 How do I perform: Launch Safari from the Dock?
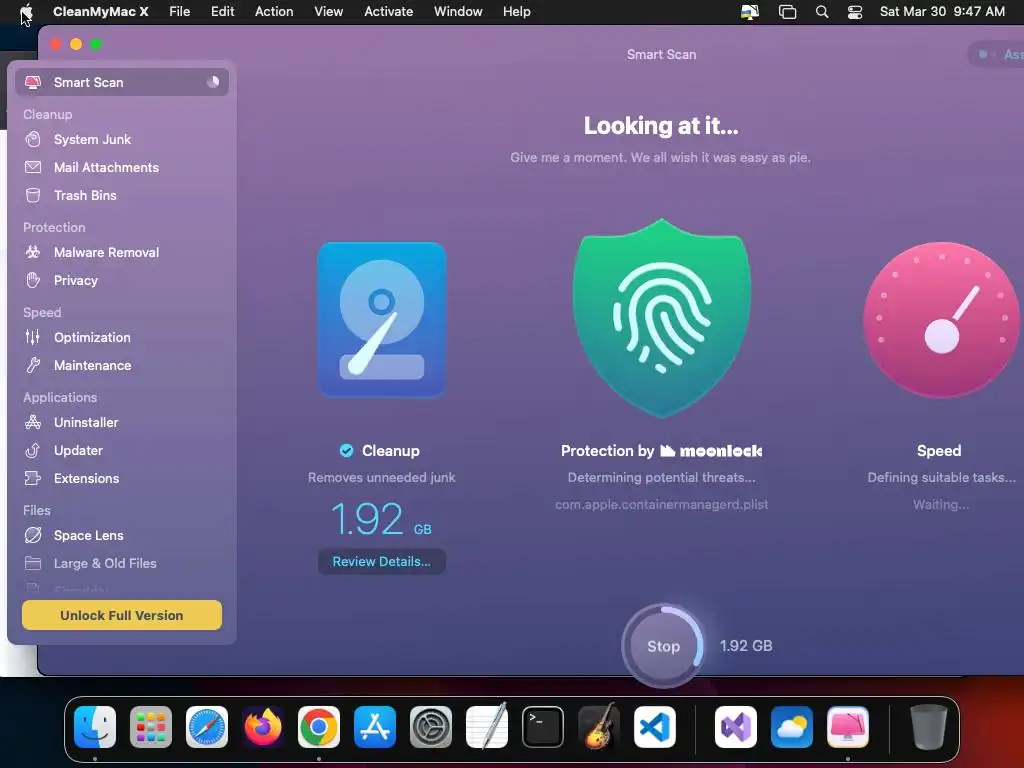207,727
